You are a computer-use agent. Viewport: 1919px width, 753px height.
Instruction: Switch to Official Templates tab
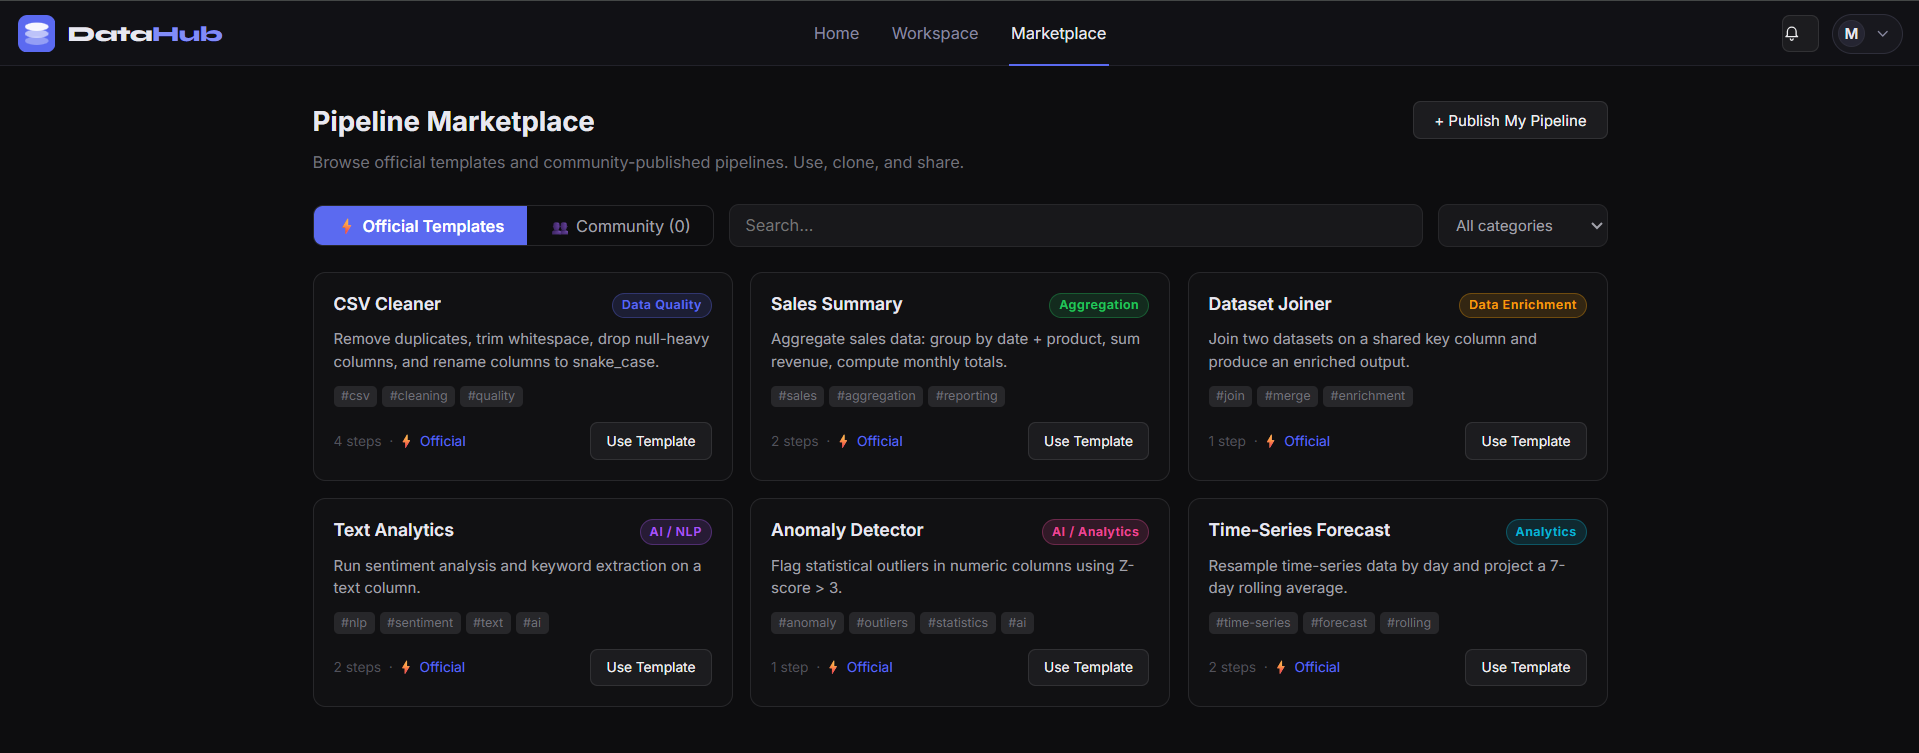pos(420,226)
